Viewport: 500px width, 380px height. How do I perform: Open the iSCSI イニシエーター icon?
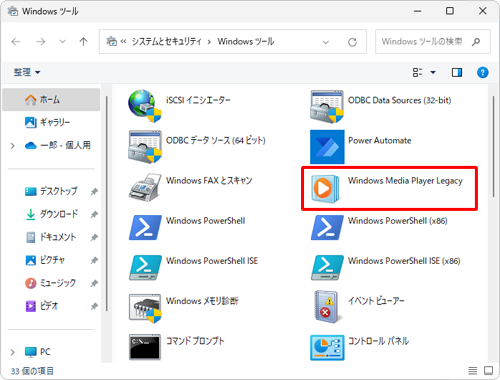pyautogui.click(x=145, y=106)
